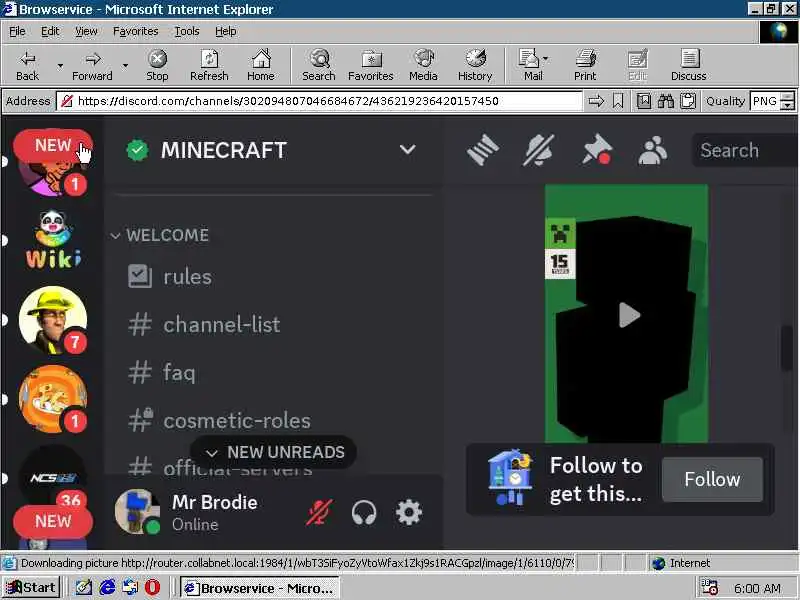Go to the Home page
Screen dimensions: 800x600
pyautogui.click(x=261, y=65)
